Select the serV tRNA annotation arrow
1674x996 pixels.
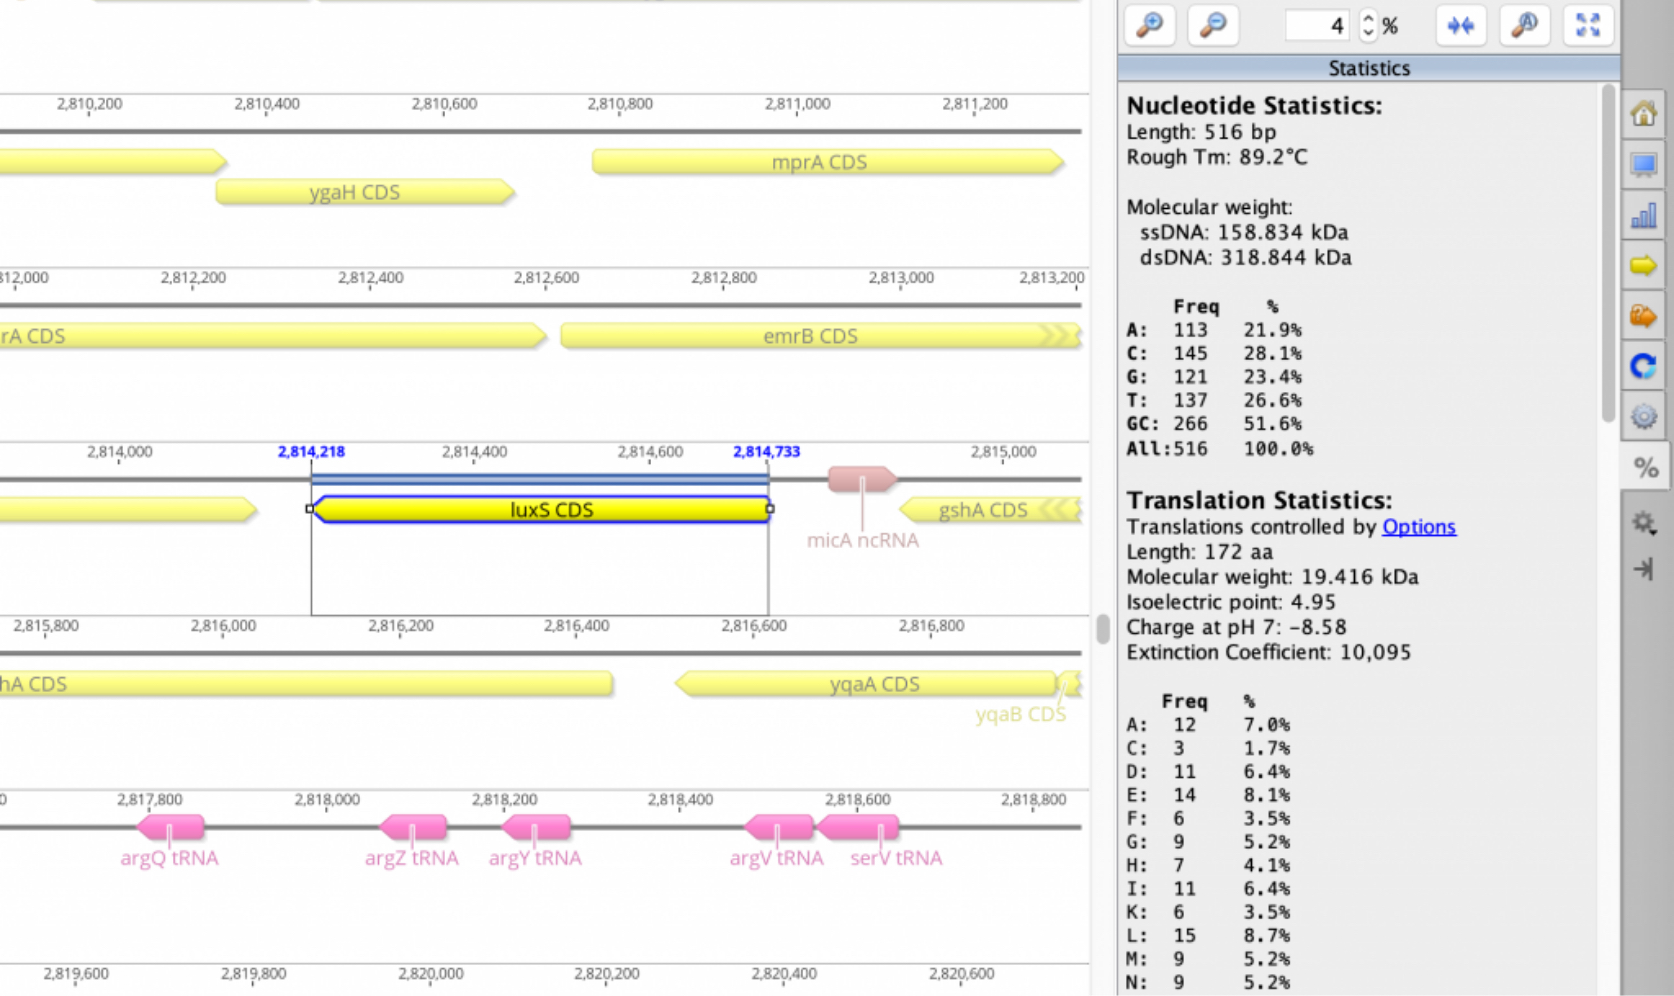pyautogui.click(x=858, y=827)
